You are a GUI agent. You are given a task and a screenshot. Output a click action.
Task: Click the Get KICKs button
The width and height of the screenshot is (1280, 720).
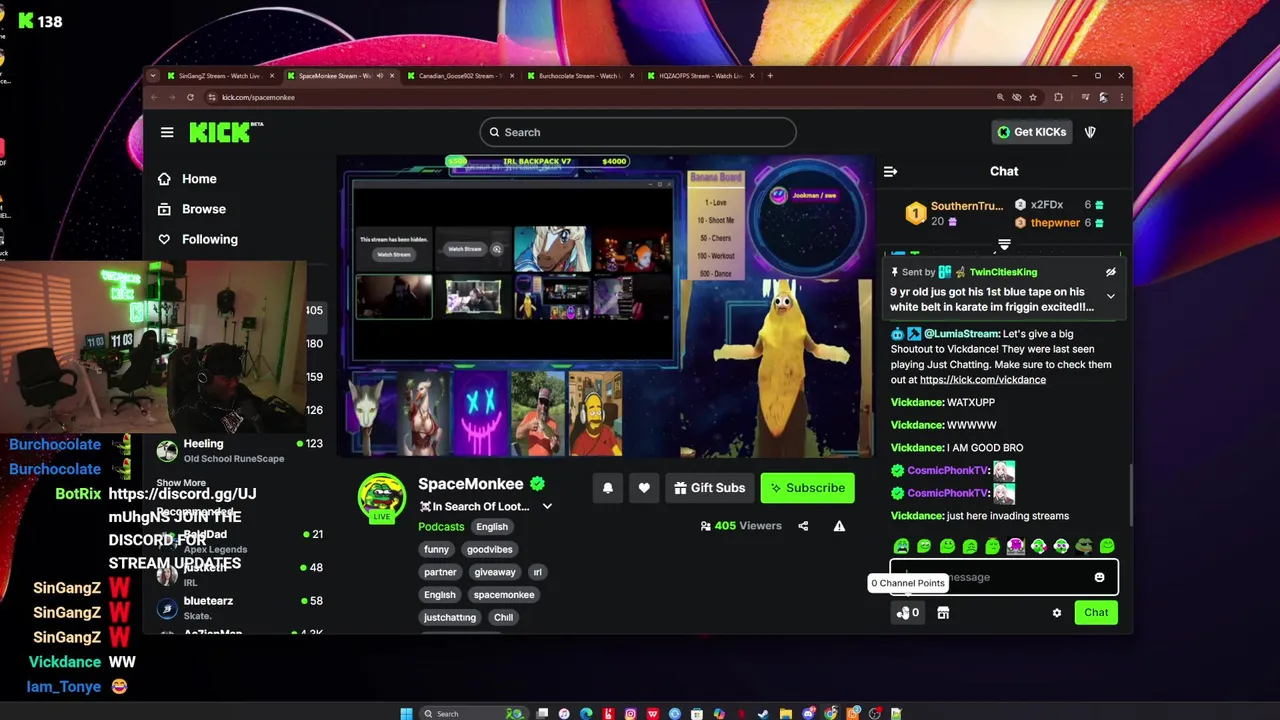[x=1032, y=132]
